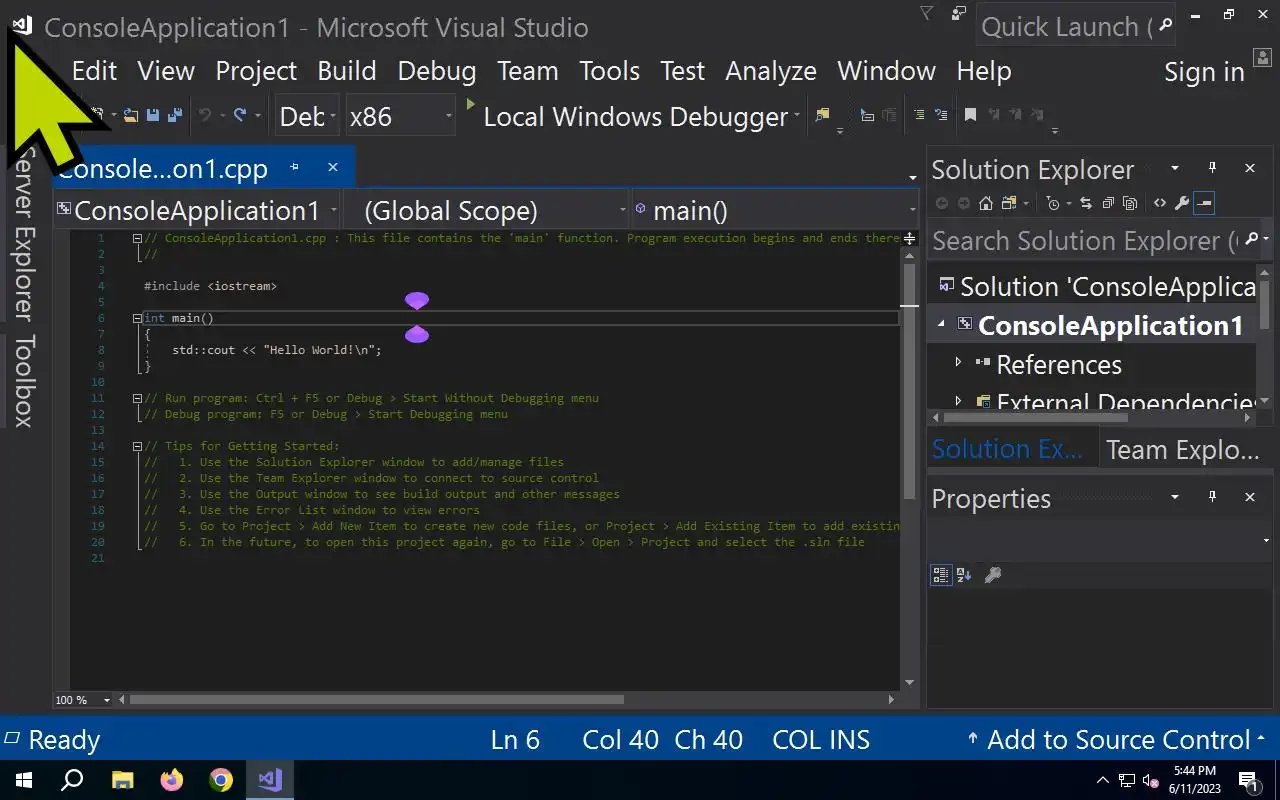
Task: Open Firefox from the taskbar
Action: pyautogui.click(x=172, y=780)
